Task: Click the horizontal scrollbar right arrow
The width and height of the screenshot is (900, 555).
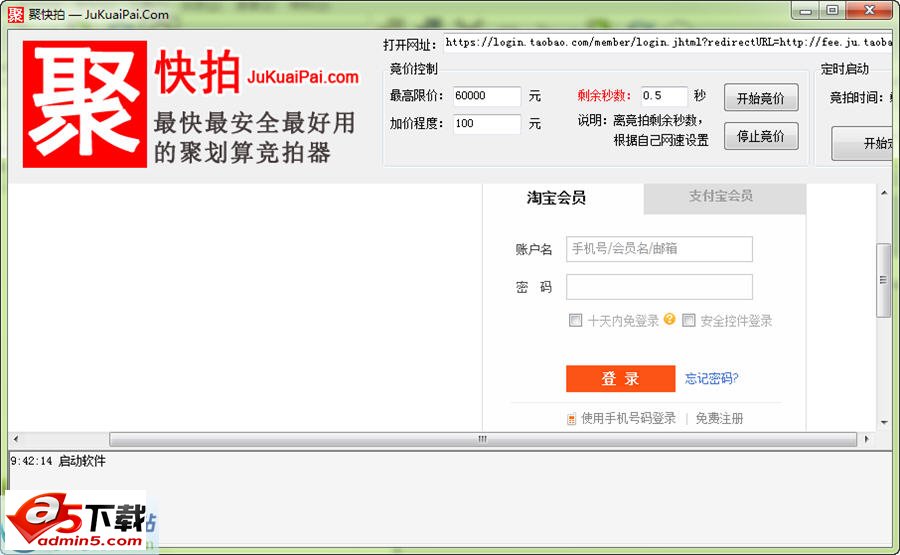Action: 866,439
